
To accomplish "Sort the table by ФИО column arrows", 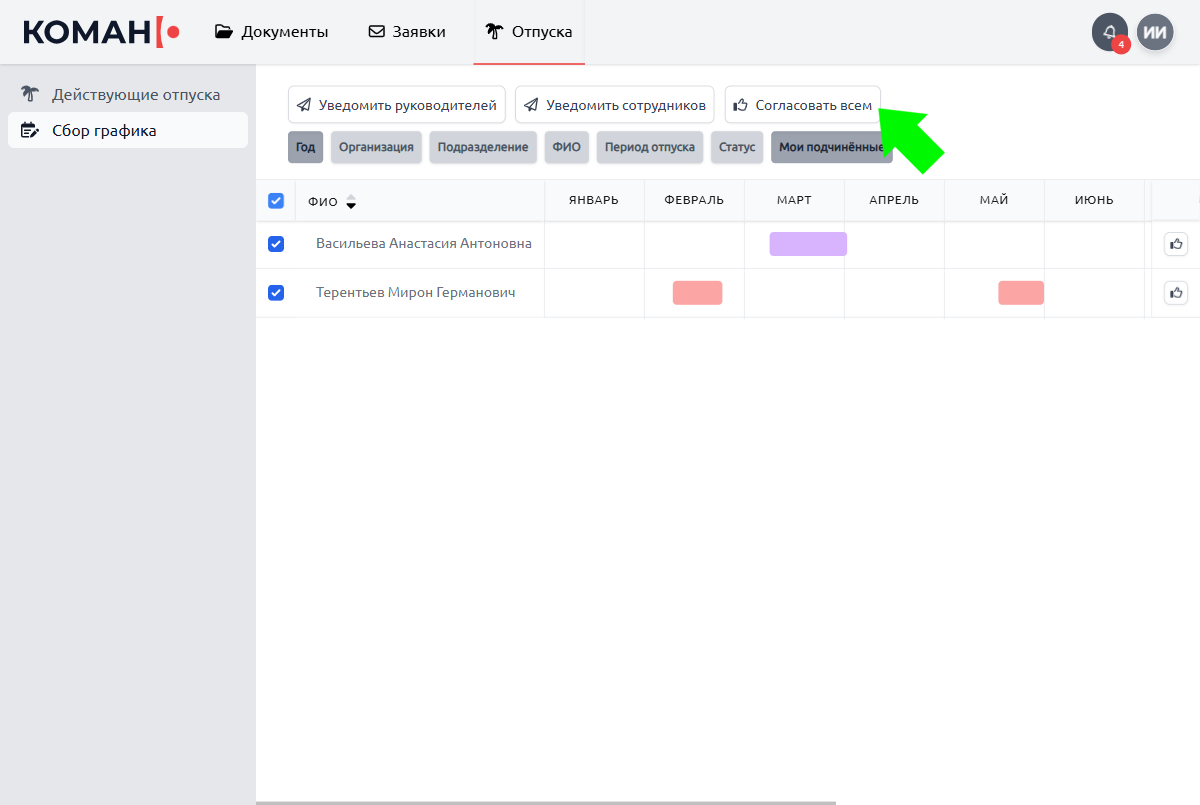I will pos(351,202).
